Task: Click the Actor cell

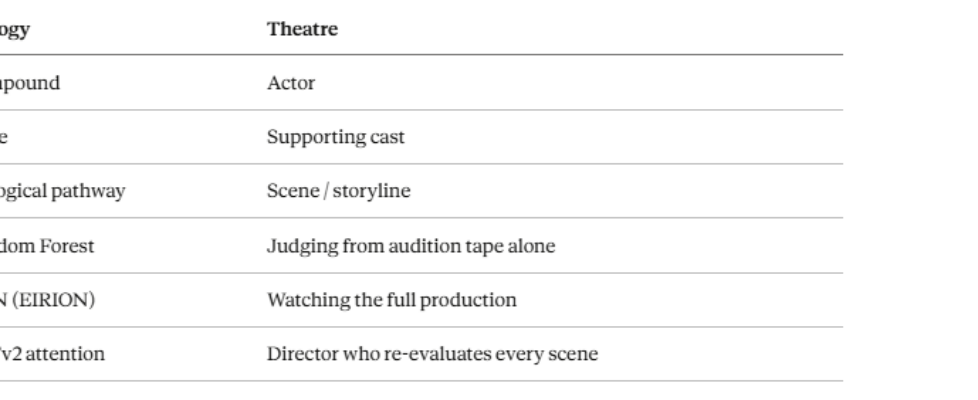Action: click(291, 84)
